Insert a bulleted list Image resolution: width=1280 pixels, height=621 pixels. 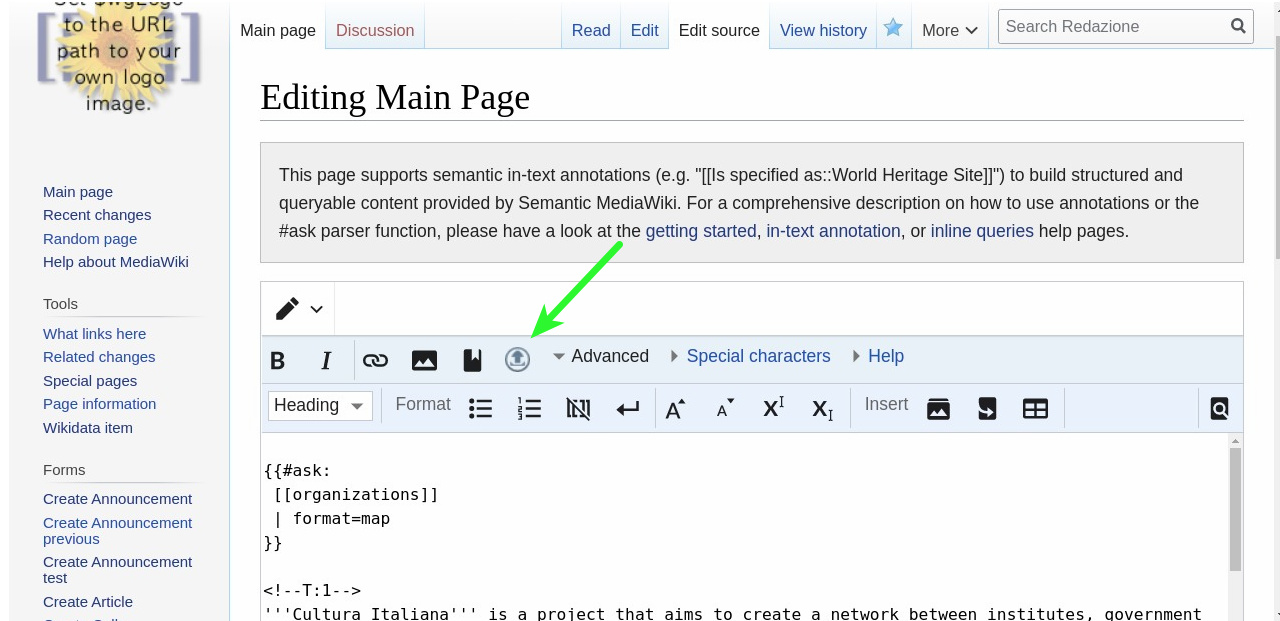pos(481,408)
